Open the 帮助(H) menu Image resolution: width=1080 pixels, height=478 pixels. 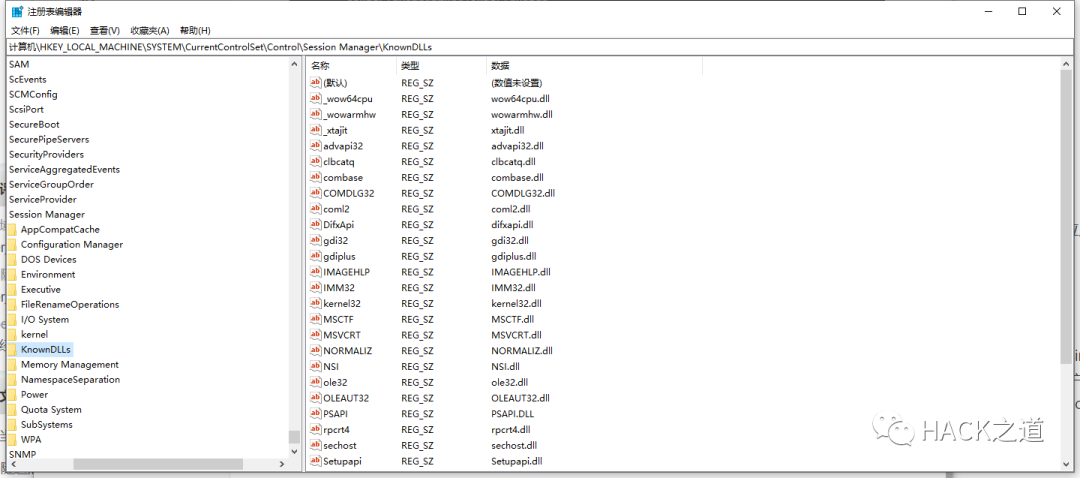point(195,30)
